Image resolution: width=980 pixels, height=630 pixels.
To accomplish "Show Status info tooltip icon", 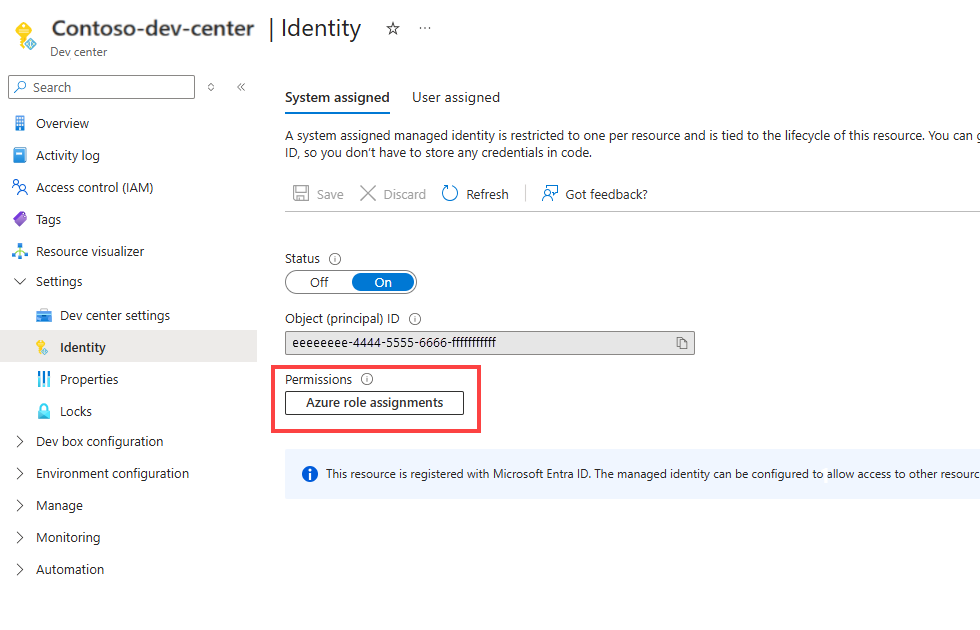I will click(x=335, y=259).
